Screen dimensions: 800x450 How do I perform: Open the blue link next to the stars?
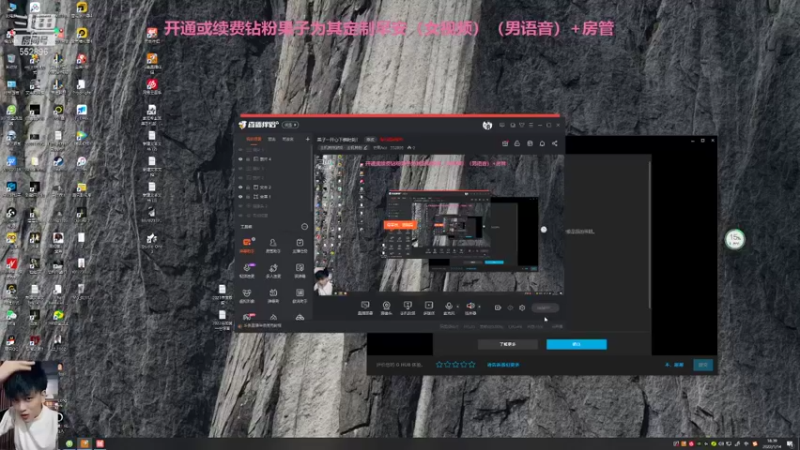click(x=503, y=365)
